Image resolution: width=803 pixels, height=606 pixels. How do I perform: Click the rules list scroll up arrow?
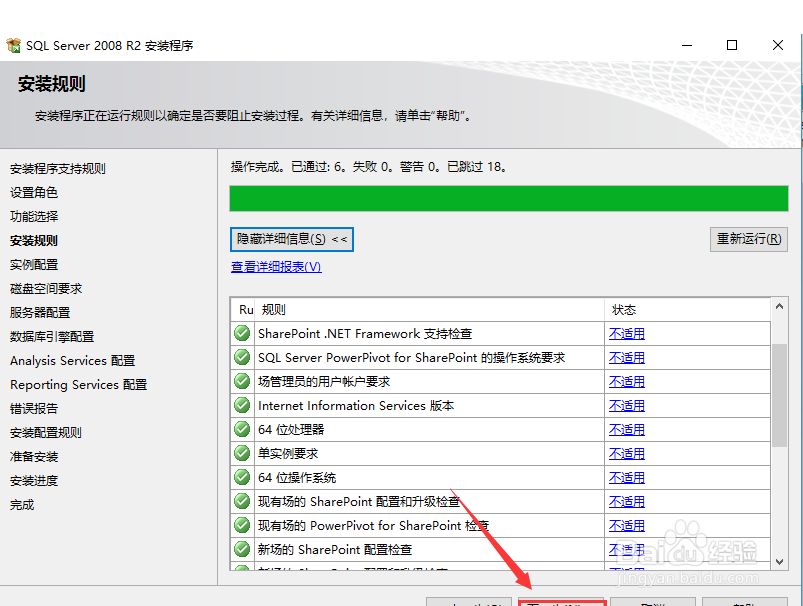coord(779,306)
